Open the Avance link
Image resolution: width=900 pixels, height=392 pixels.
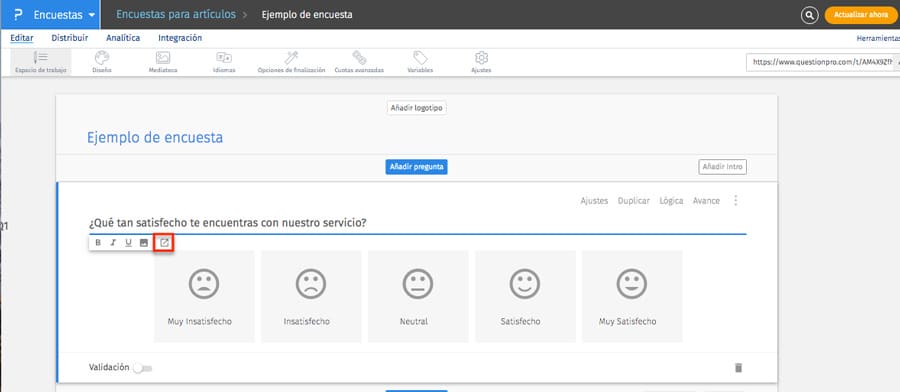tap(706, 201)
